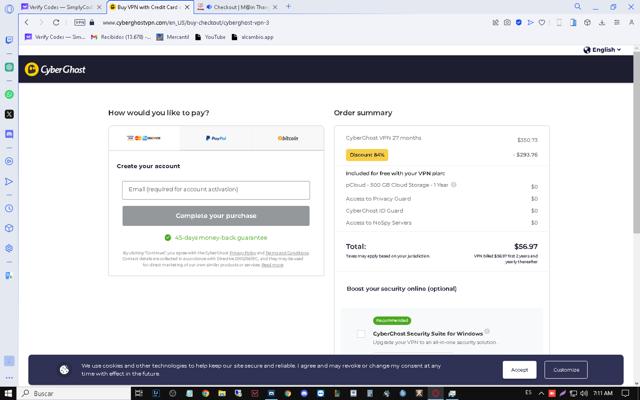640x400 pixels.
Task: Open the Windows Start menu
Action: coord(8,393)
